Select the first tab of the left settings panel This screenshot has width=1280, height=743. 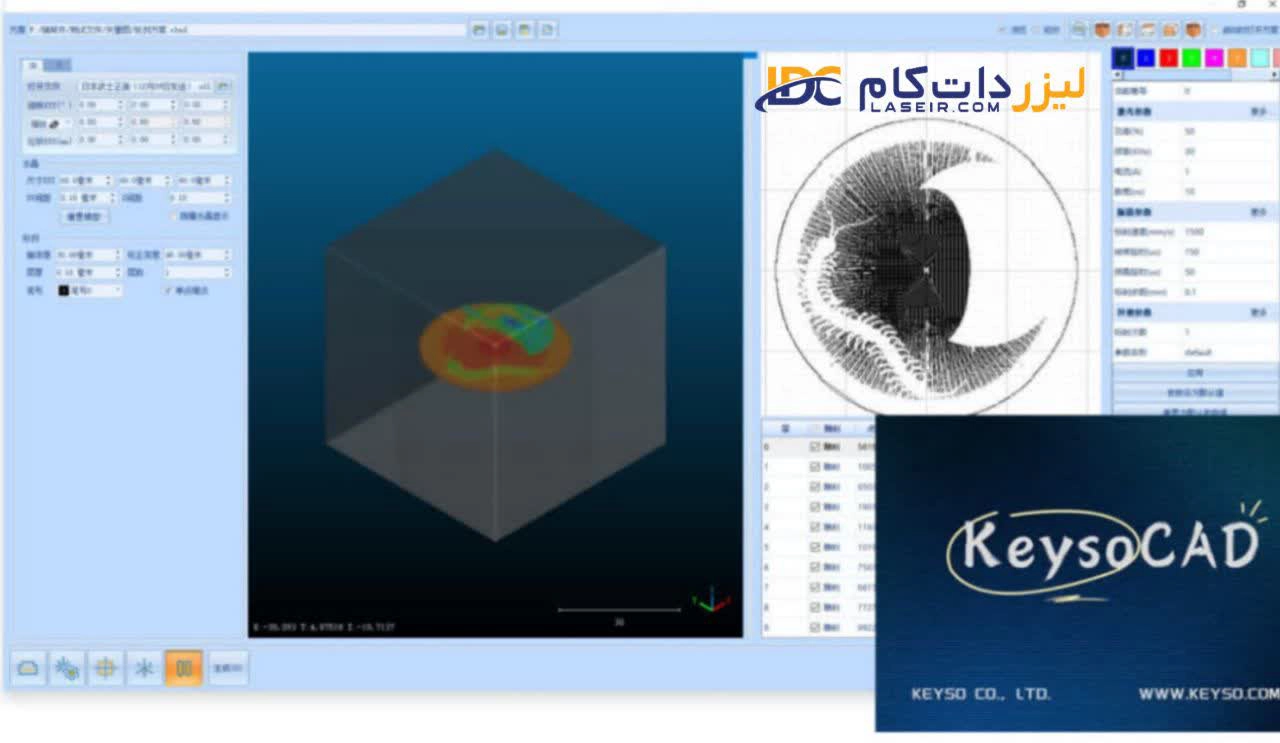point(33,64)
